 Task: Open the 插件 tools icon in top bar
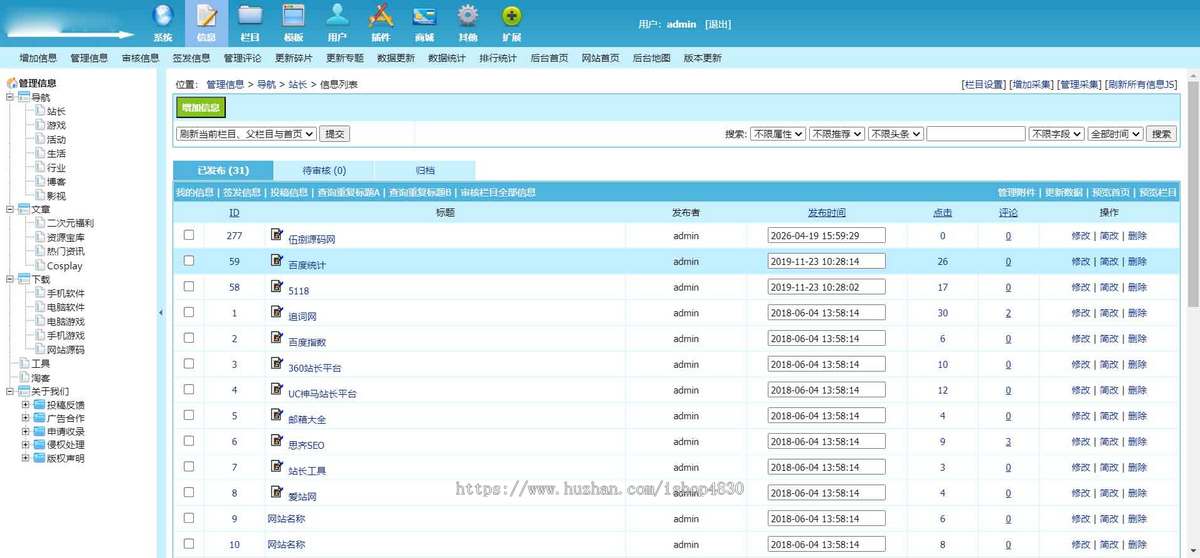coord(380,16)
